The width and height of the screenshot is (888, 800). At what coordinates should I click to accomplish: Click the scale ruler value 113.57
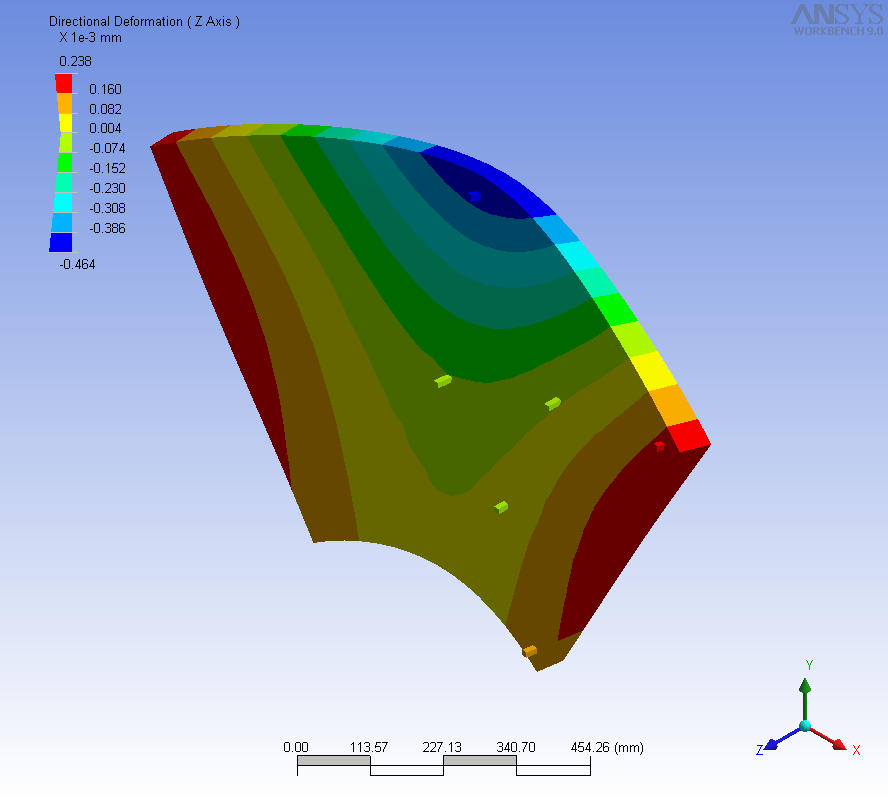point(369,747)
